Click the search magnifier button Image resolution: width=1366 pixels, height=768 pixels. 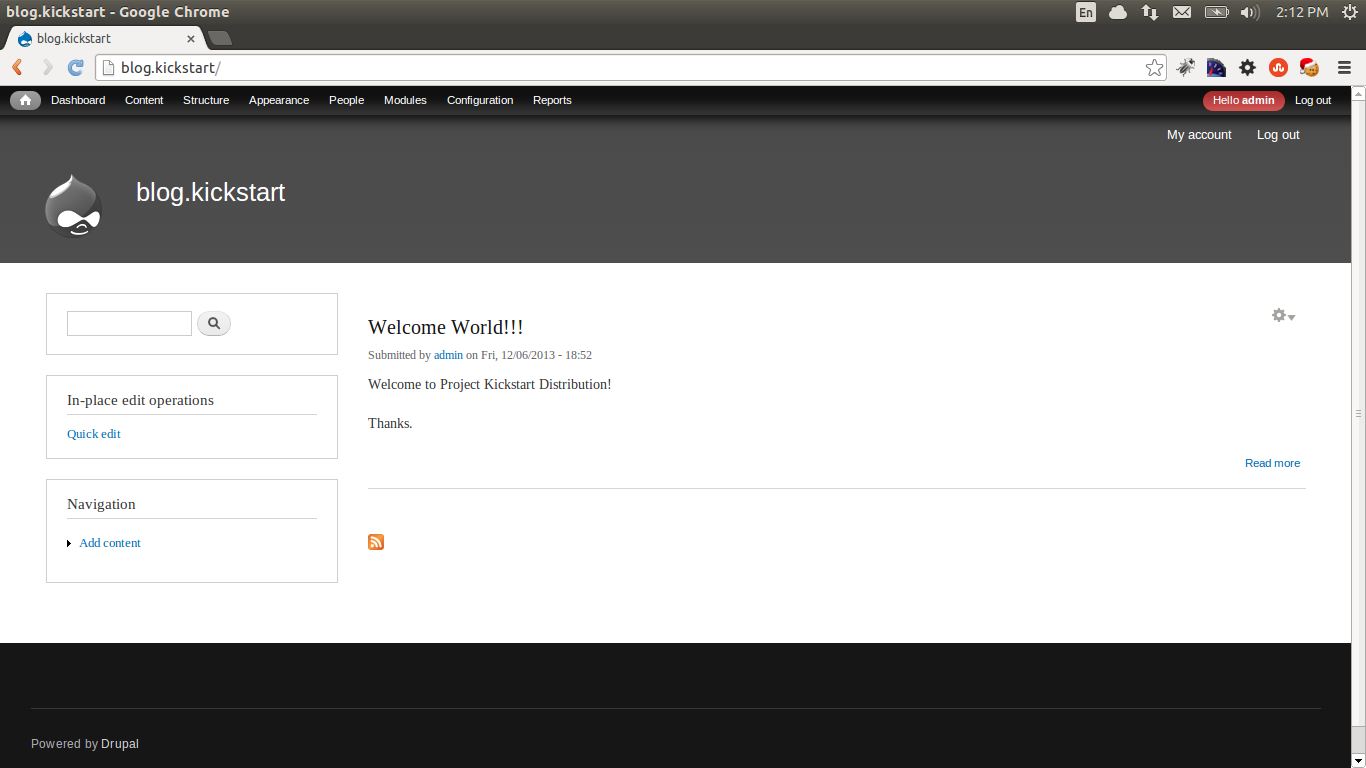coord(213,323)
